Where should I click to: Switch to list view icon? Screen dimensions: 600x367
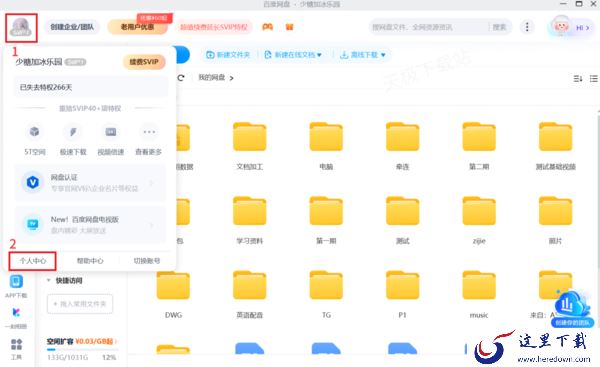tap(594, 78)
